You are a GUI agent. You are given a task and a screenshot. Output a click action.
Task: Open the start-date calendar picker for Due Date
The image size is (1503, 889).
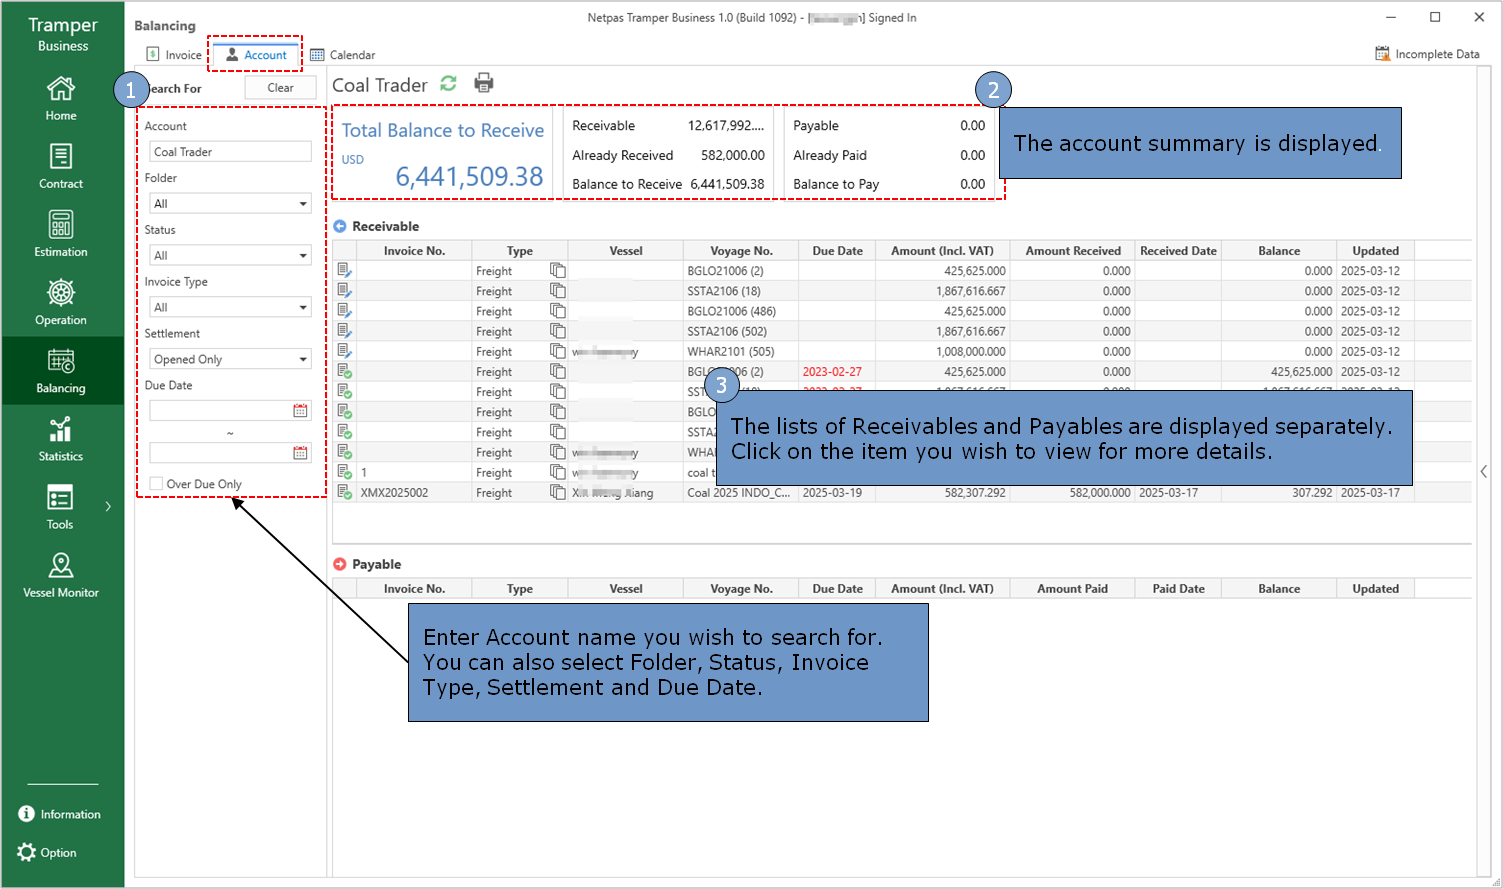pyautogui.click(x=300, y=411)
